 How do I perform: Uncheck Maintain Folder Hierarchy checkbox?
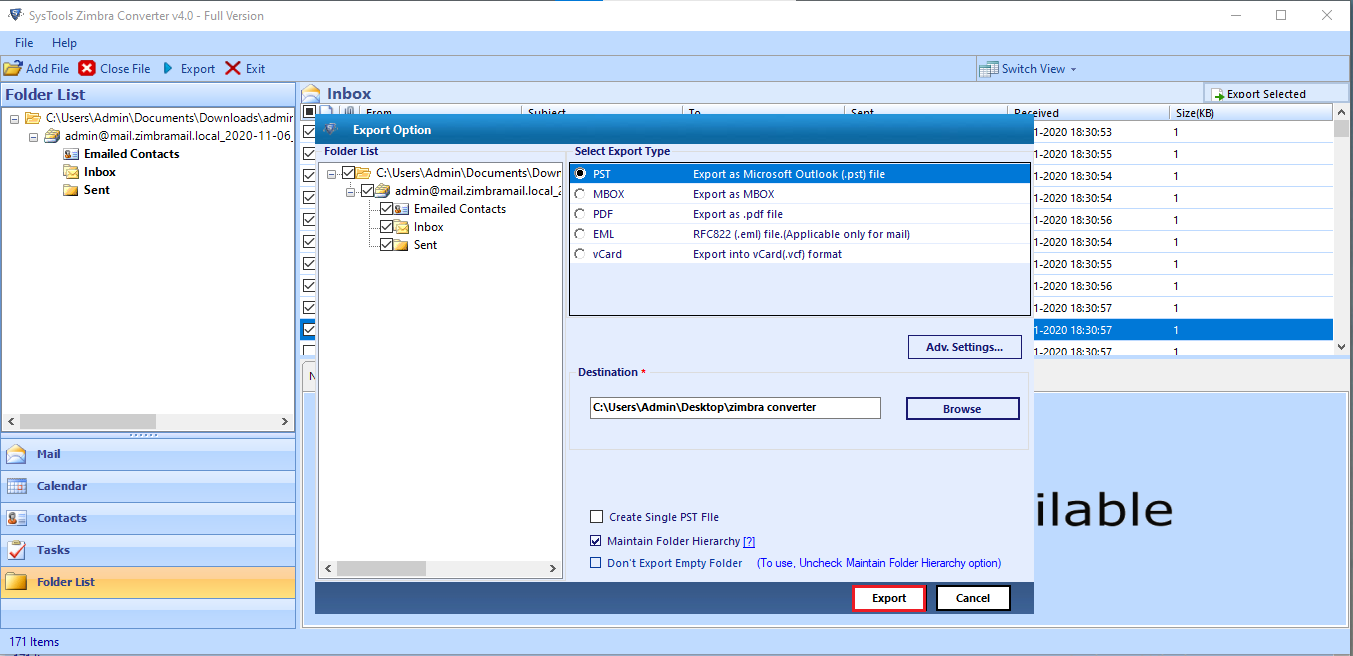(x=597, y=541)
